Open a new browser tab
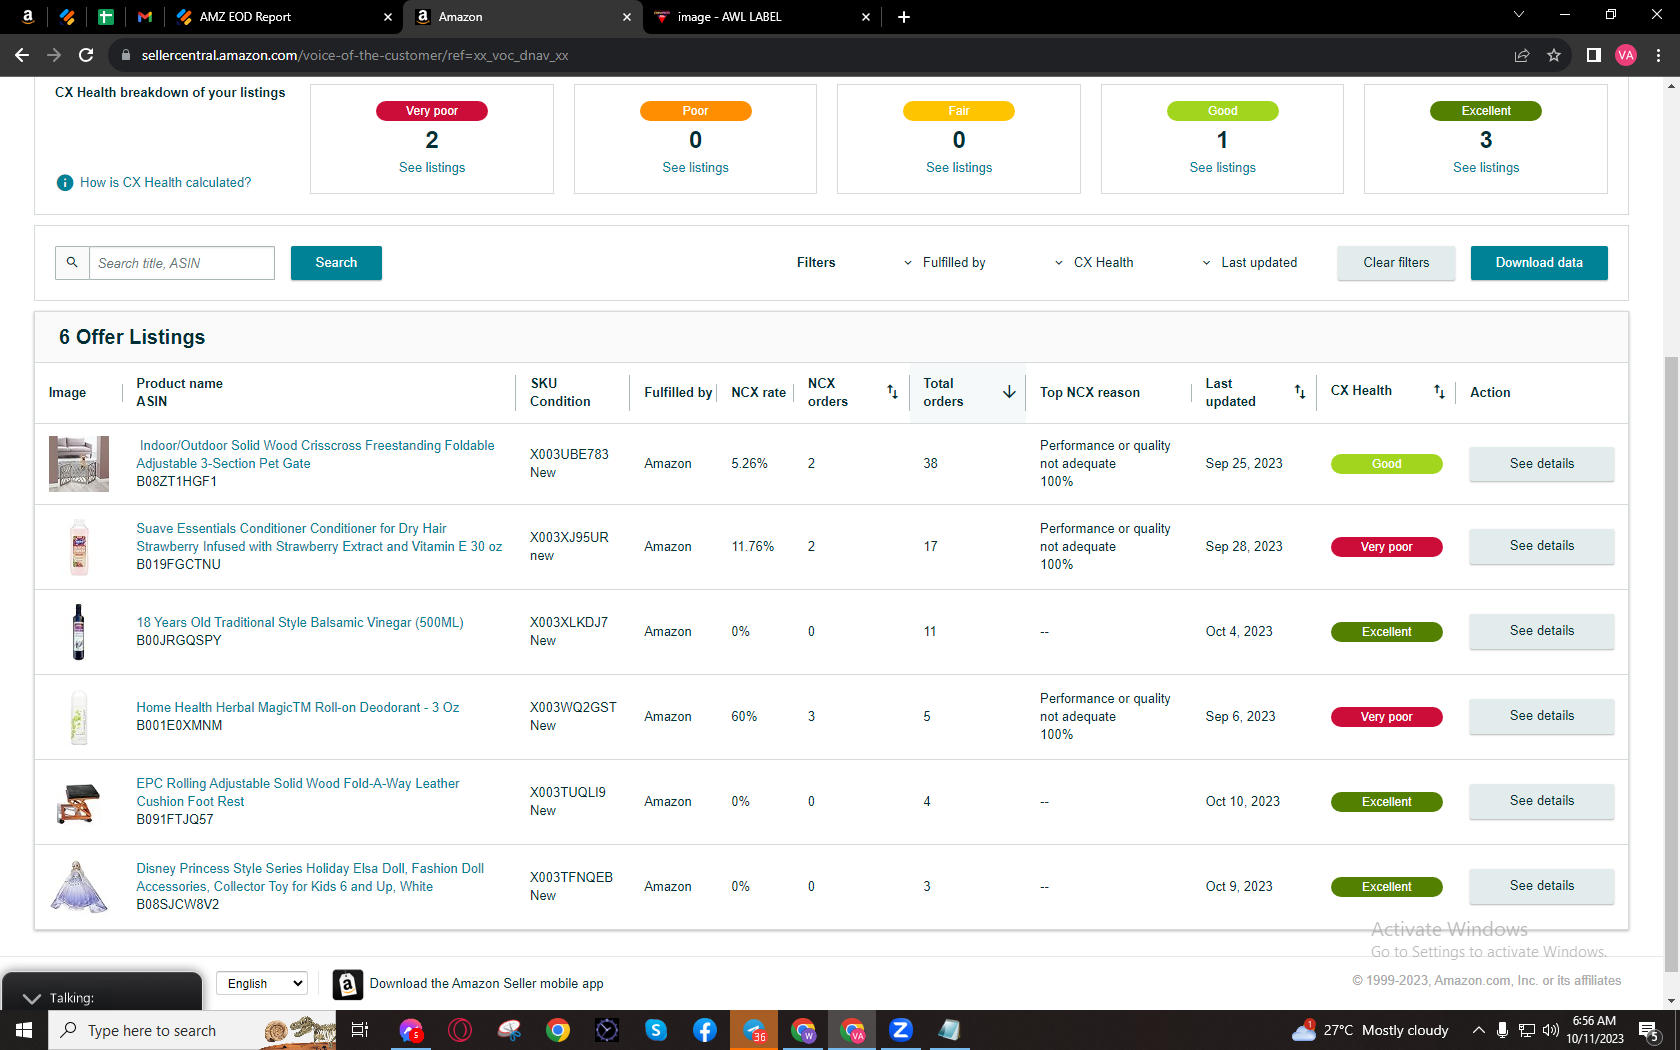Image resolution: width=1680 pixels, height=1050 pixels. tap(904, 16)
